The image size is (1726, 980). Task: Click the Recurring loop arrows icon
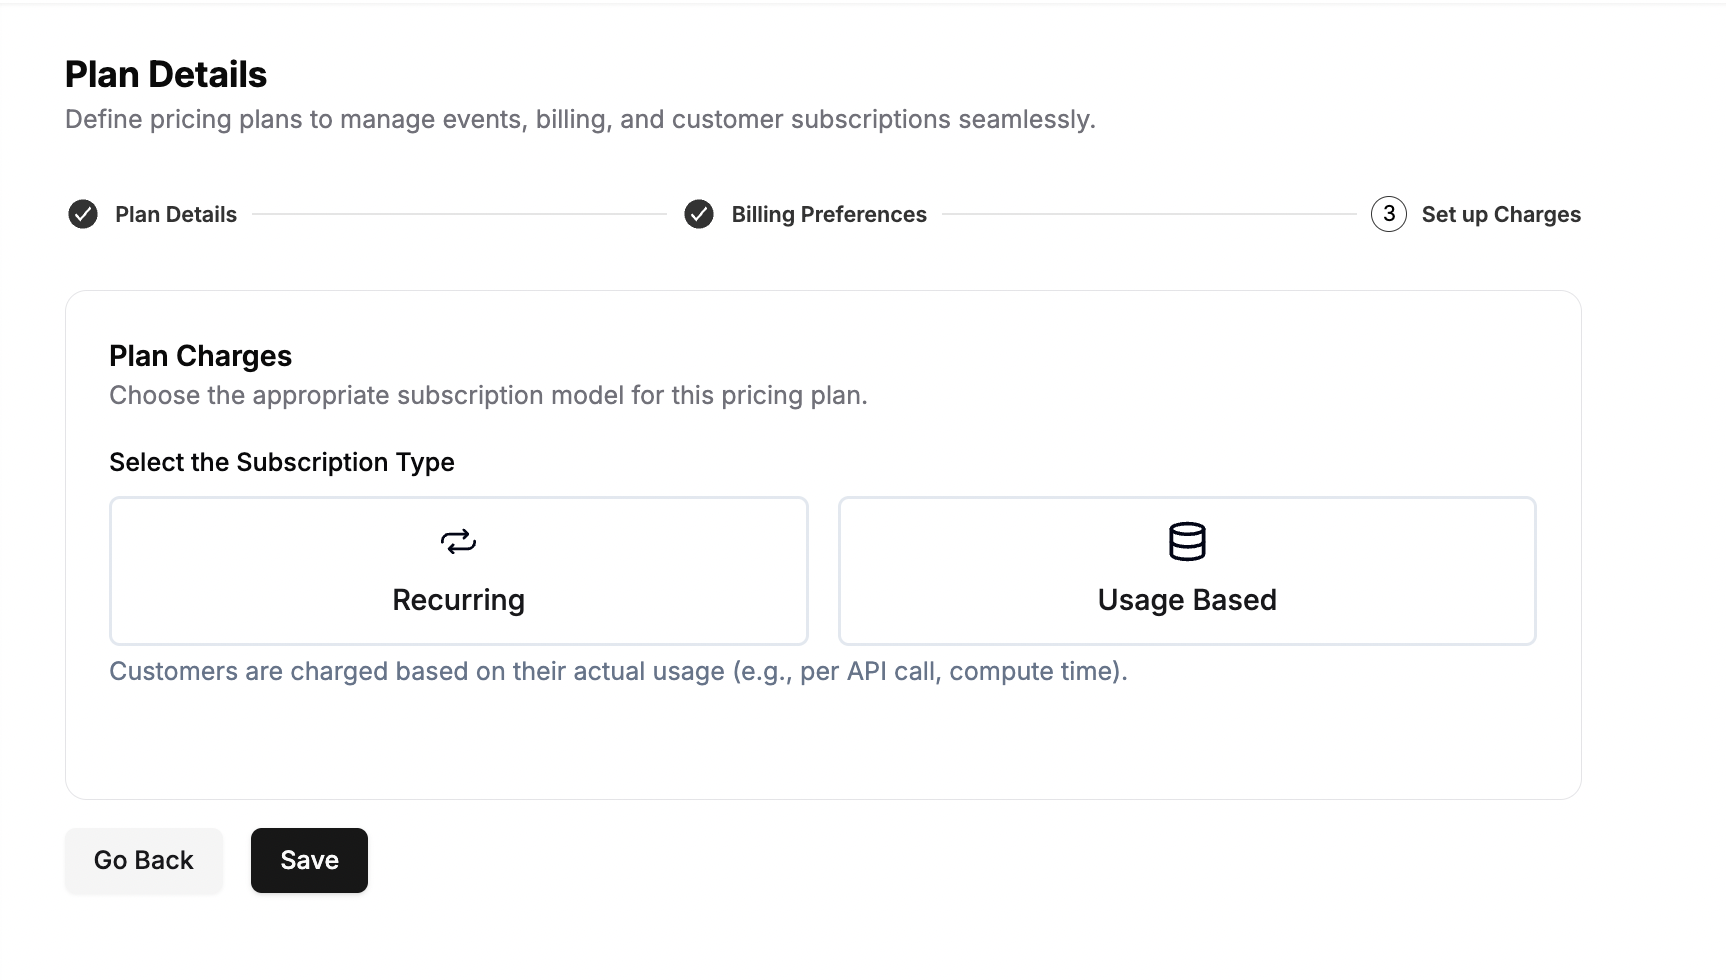pyautogui.click(x=458, y=542)
